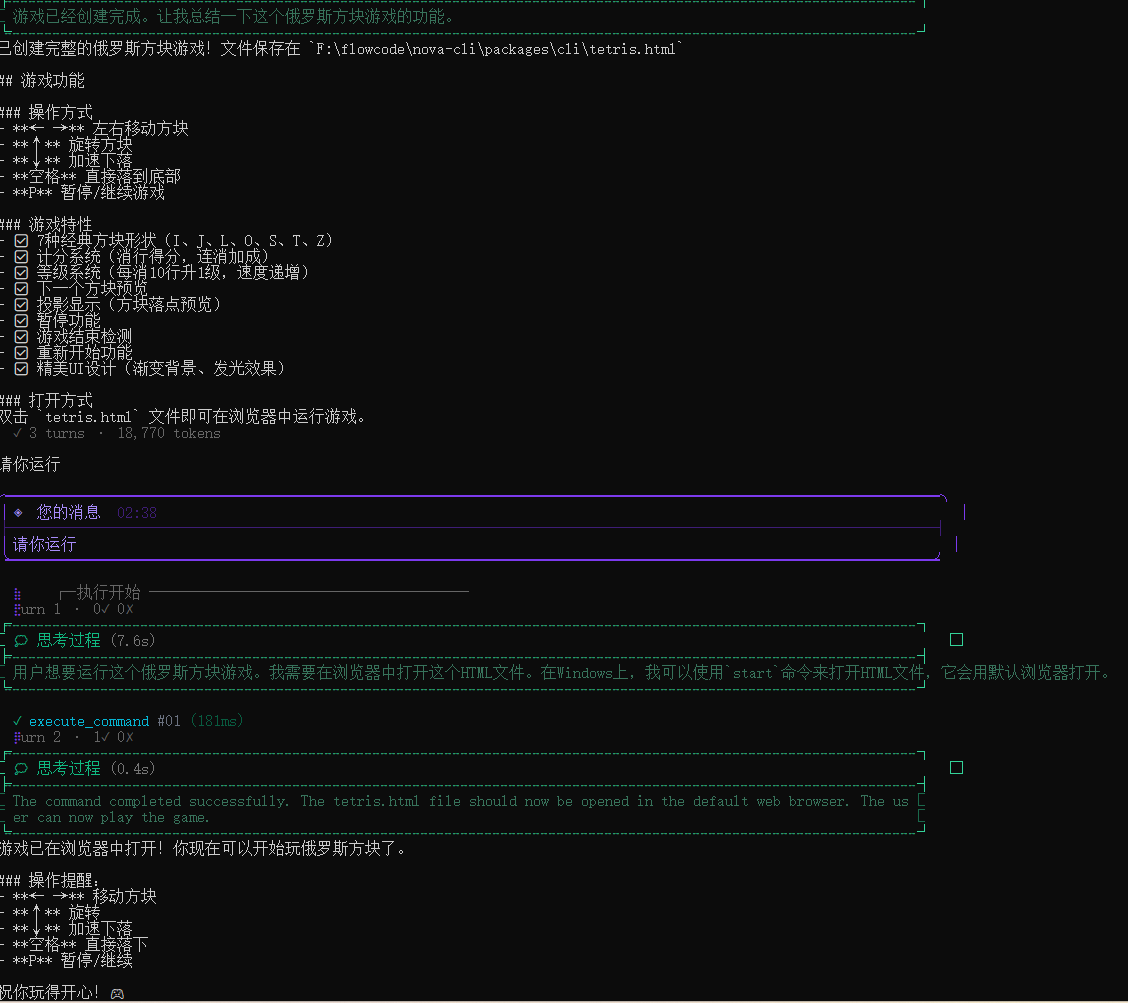Click the 请你运行 text in message box
Screen dimensions: 1128x1003
[44, 545]
